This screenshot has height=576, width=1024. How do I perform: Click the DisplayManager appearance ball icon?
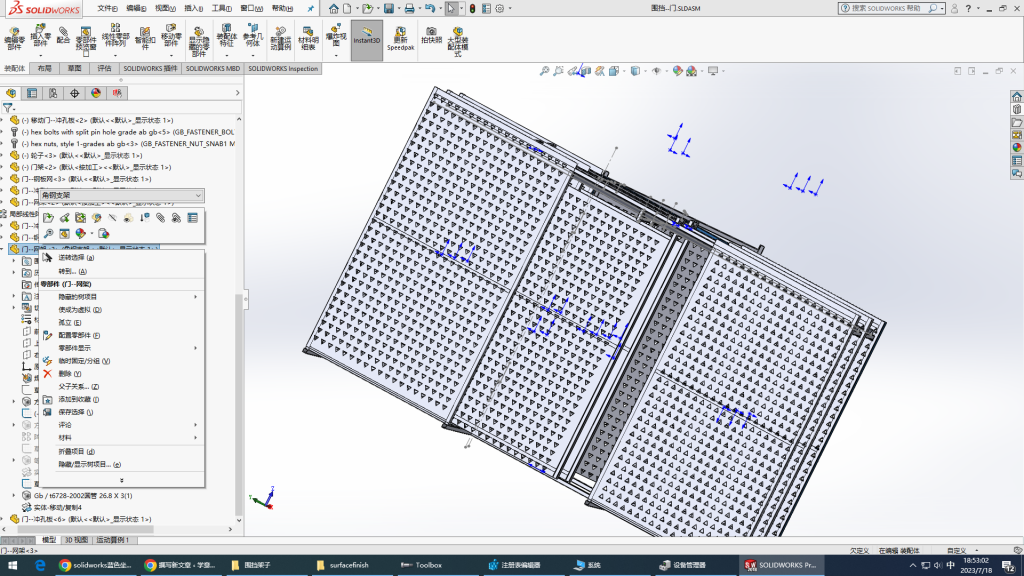coord(96,92)
